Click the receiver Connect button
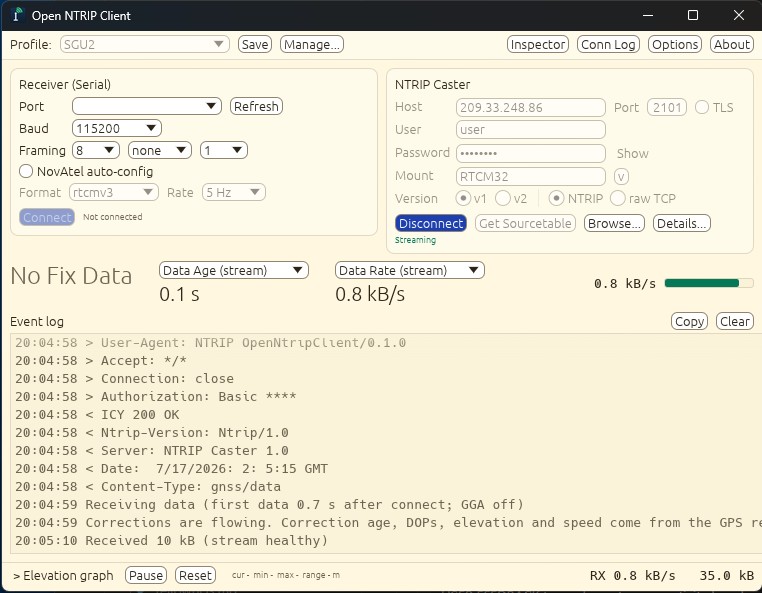The image size is (762, 593). (x=47, y=217)
